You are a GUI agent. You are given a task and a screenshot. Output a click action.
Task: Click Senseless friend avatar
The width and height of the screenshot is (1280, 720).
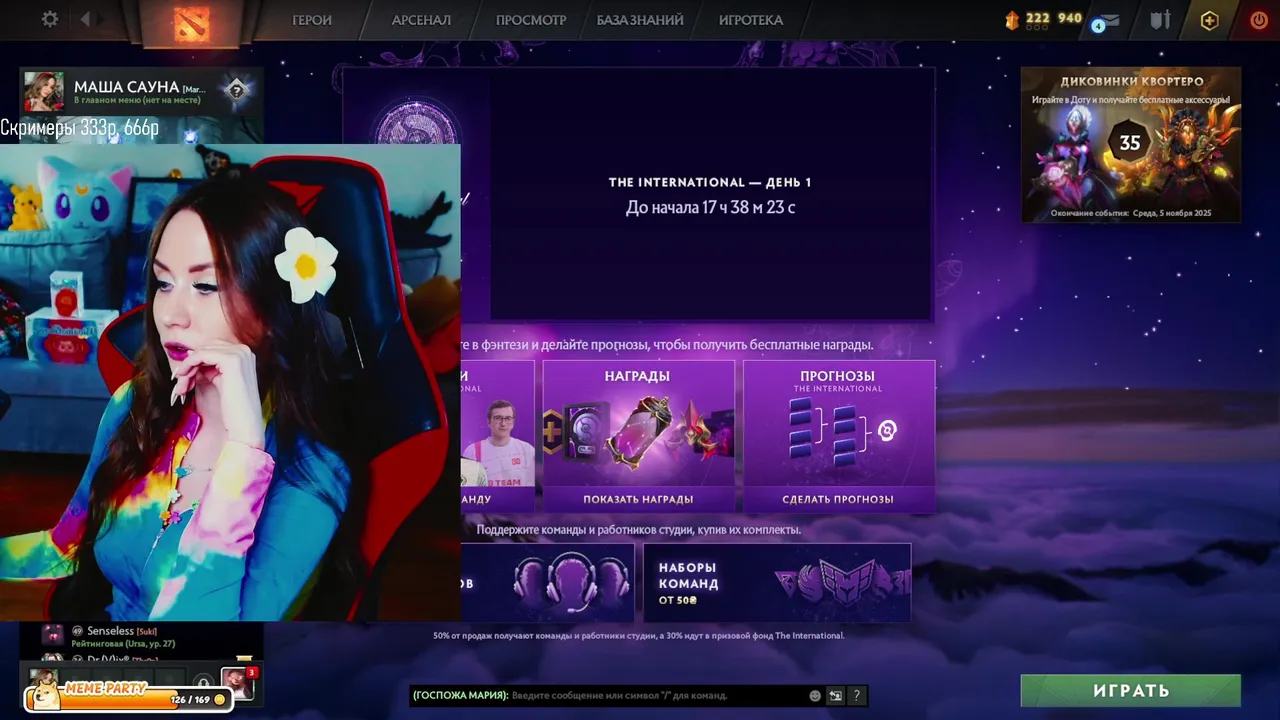point(53,634)
